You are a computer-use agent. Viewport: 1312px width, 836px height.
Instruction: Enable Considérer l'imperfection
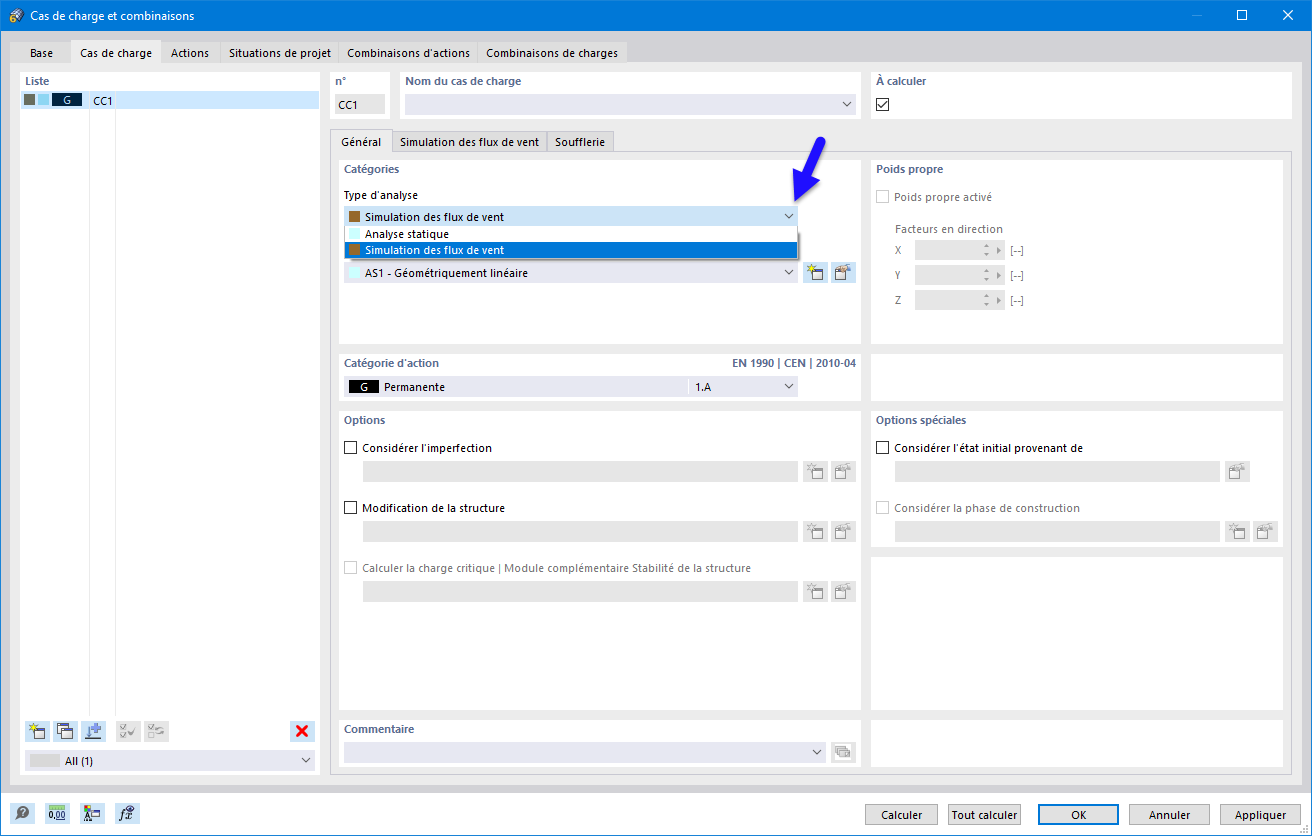click(350, 448)
